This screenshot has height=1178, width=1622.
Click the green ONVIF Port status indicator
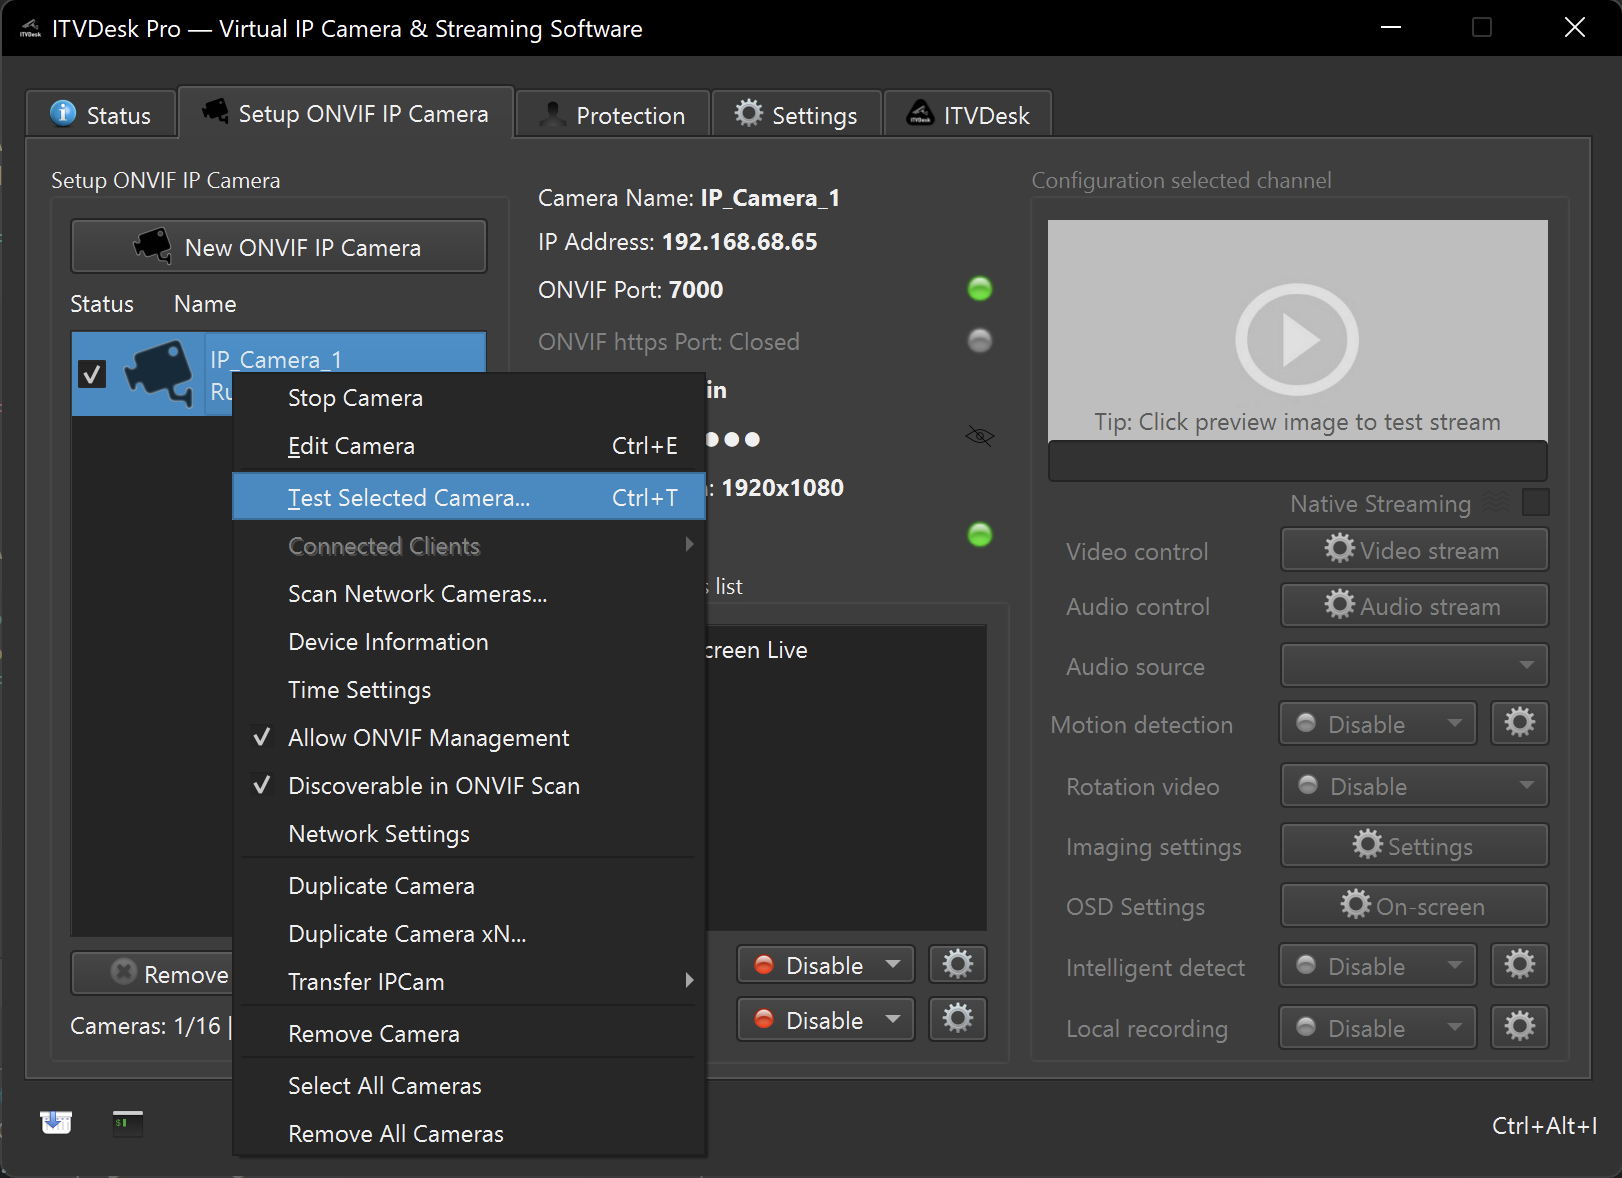[979, 289]
